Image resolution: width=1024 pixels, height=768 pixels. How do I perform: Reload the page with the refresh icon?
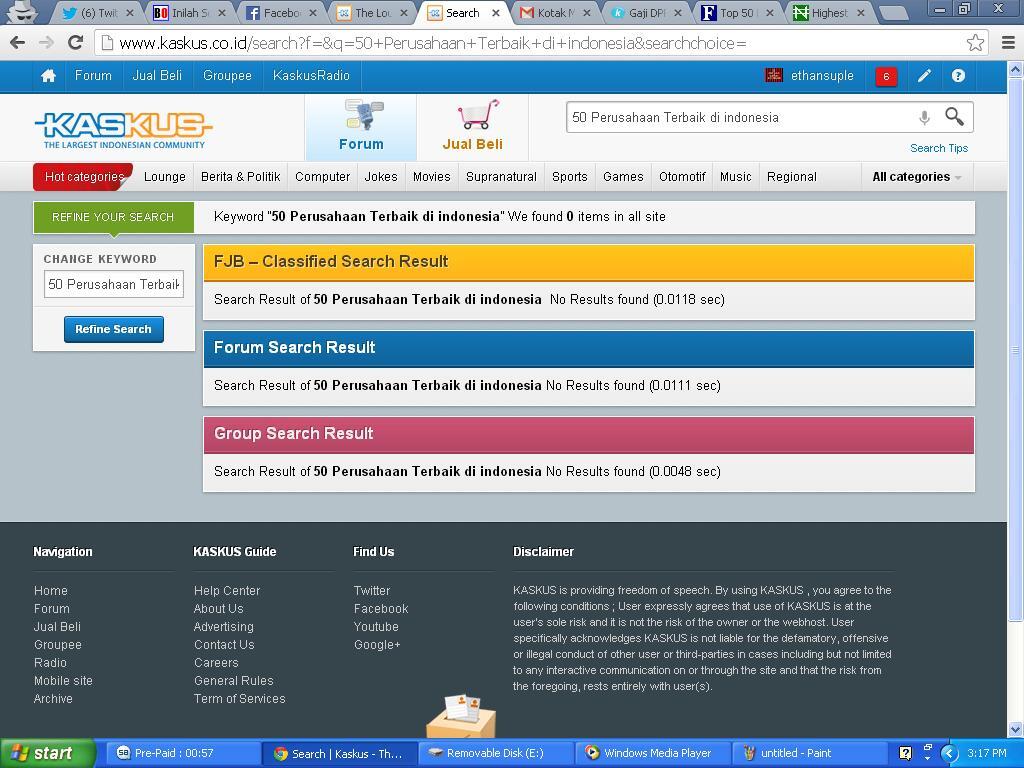(76, 43)
